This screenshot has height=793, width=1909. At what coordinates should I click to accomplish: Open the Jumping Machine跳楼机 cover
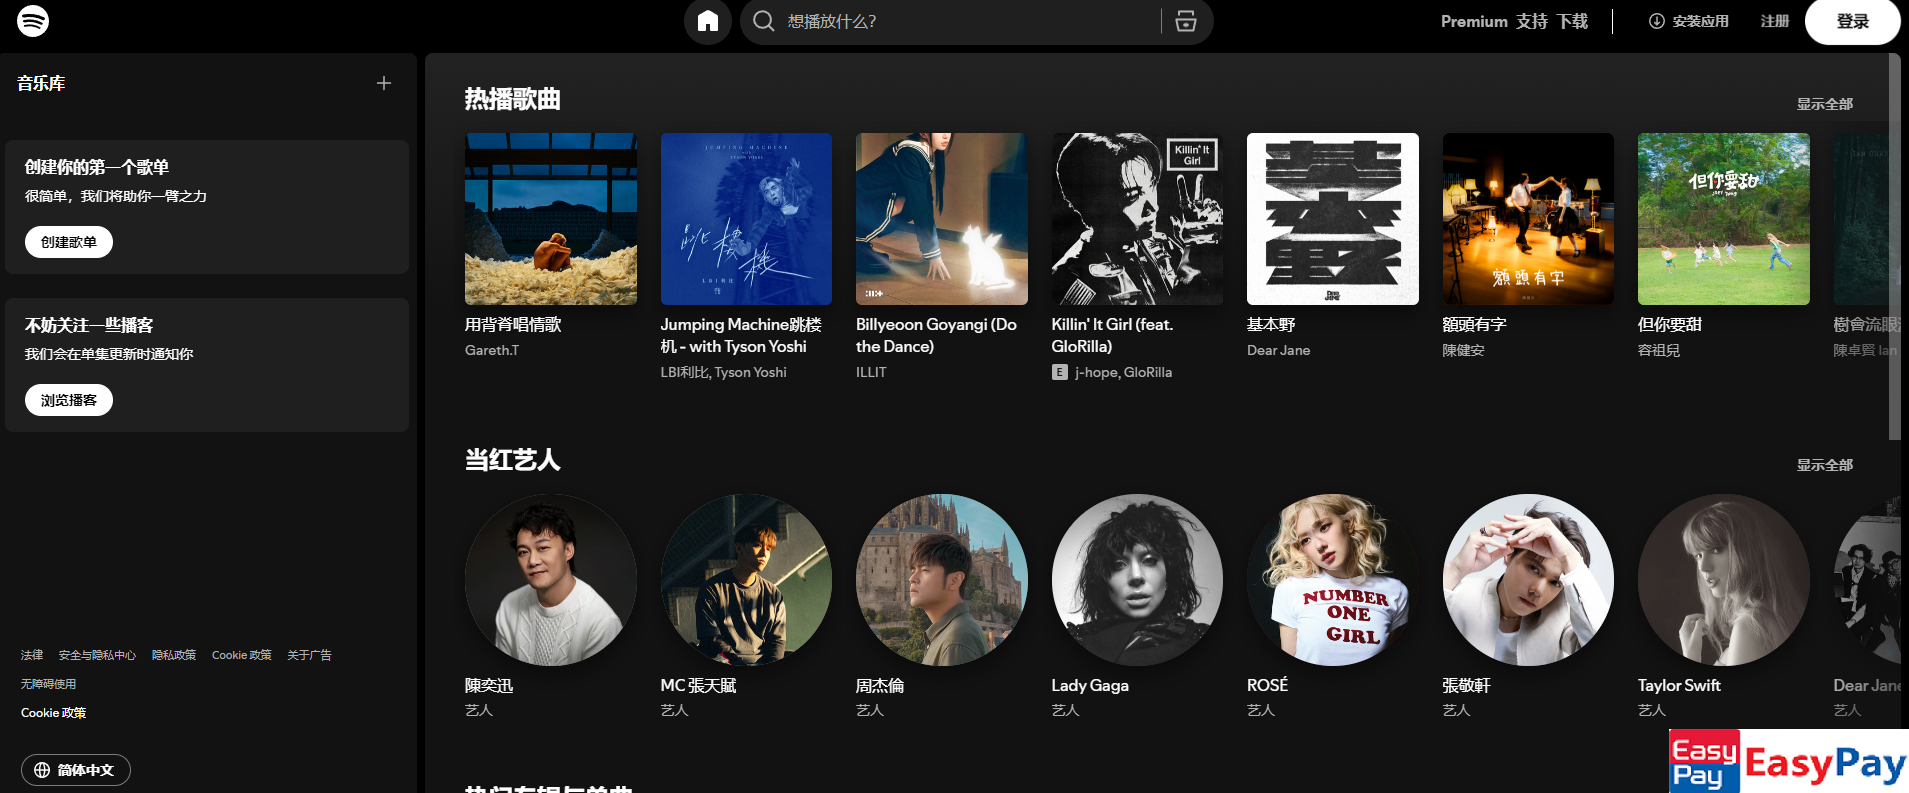pos(746,219)
